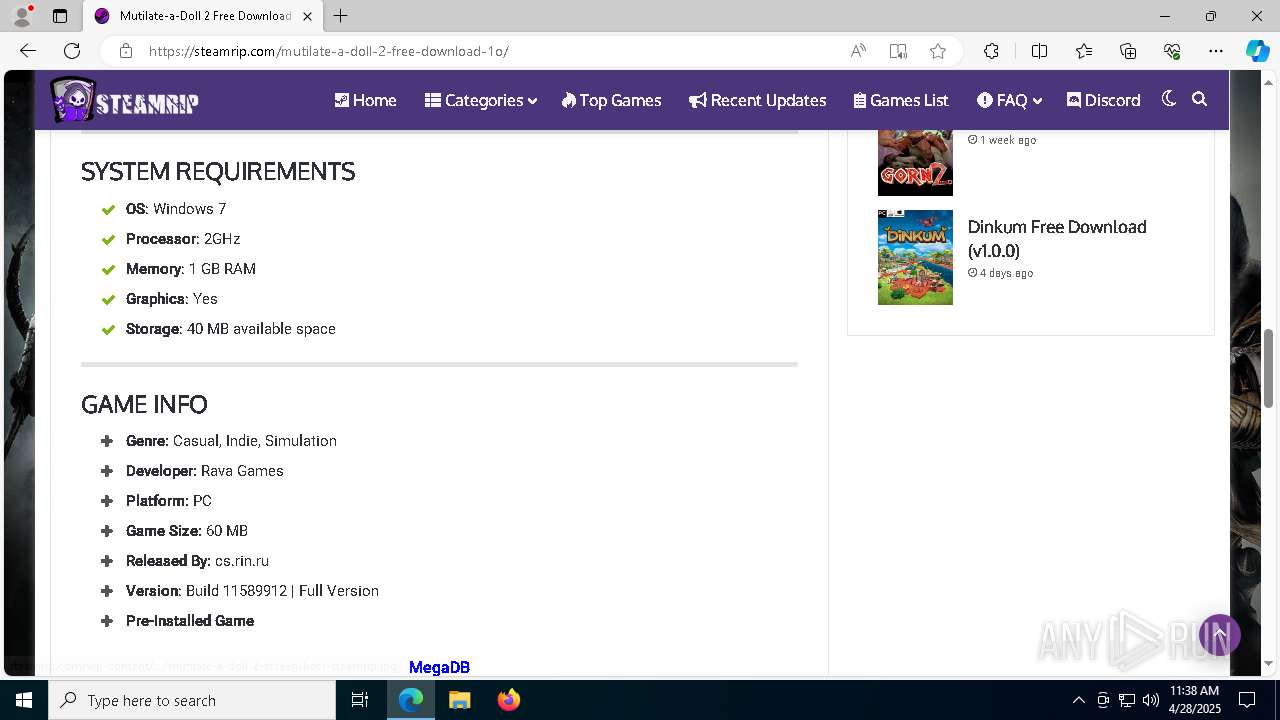The height and width of the screenshot is (720, 1280).
Task: Click 'Version: Build 11589912 | Full Version' text
Action: click(252, 591)
